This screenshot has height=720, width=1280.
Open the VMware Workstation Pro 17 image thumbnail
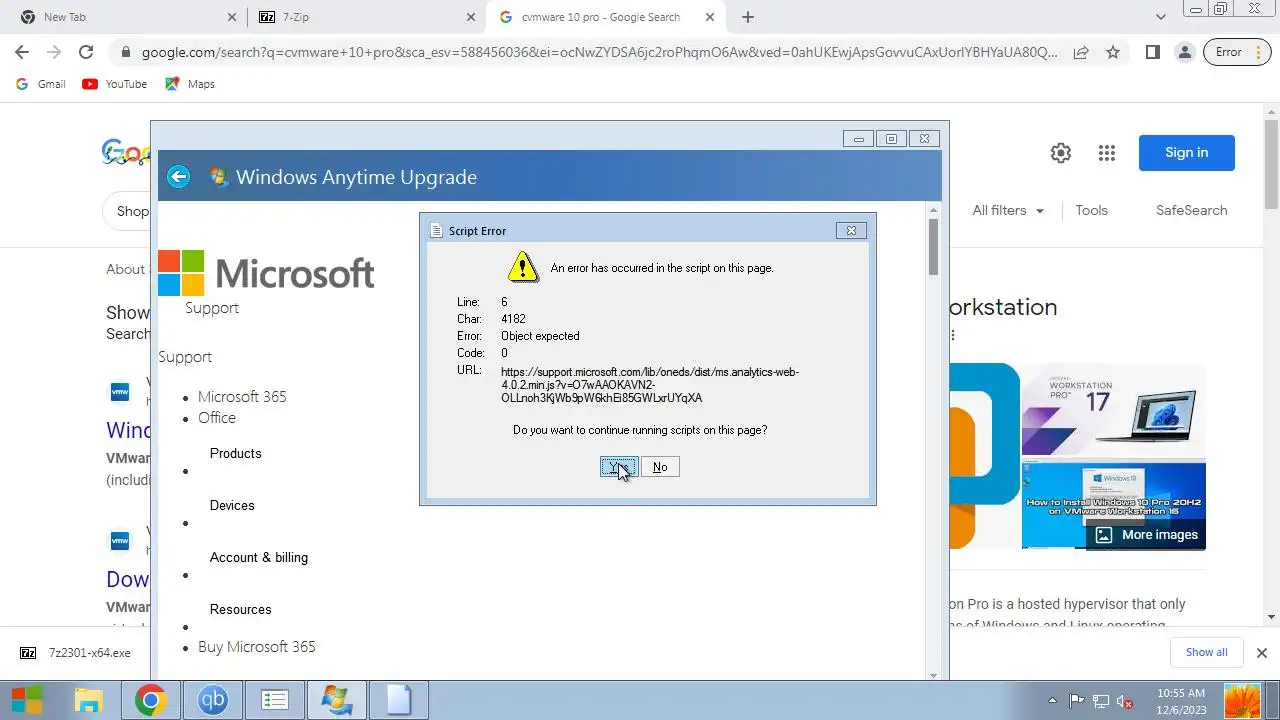tap(1113, 409)
